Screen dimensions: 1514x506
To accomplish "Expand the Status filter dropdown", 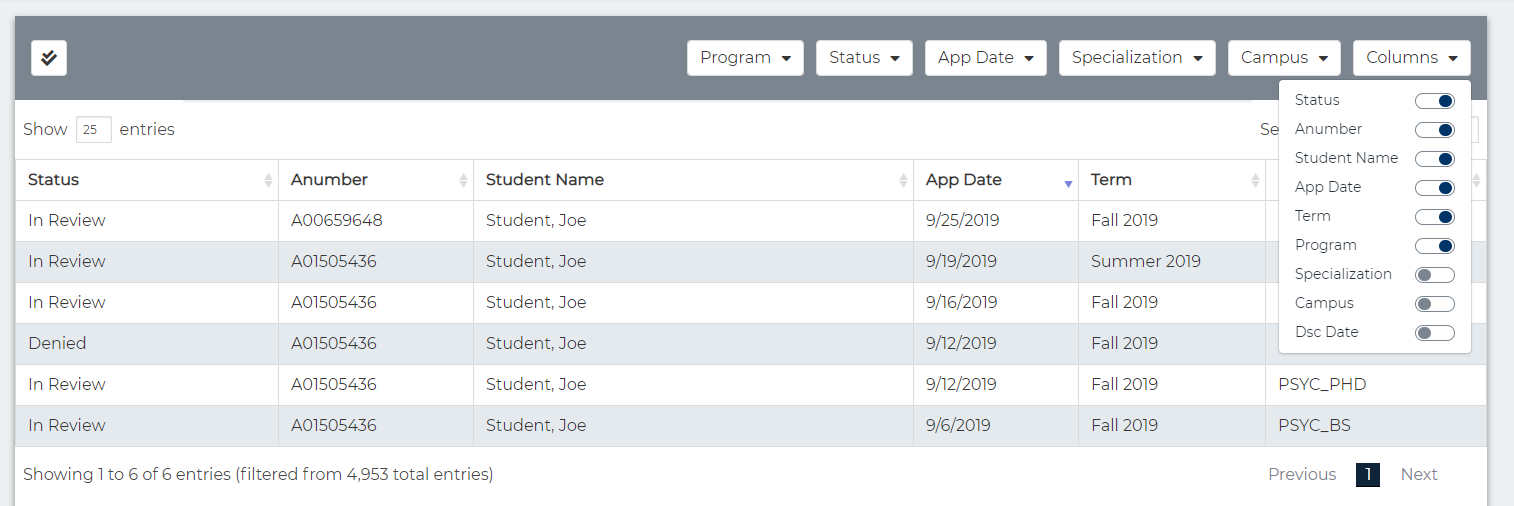I will click(x=864, y=58).
